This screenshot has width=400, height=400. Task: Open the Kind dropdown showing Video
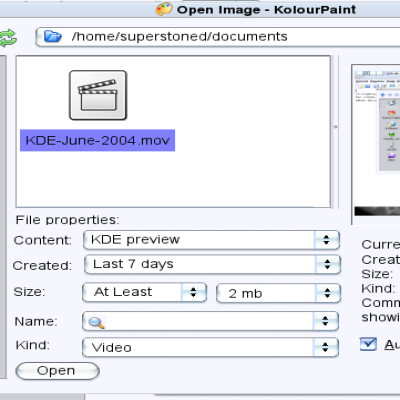point(211,347)
